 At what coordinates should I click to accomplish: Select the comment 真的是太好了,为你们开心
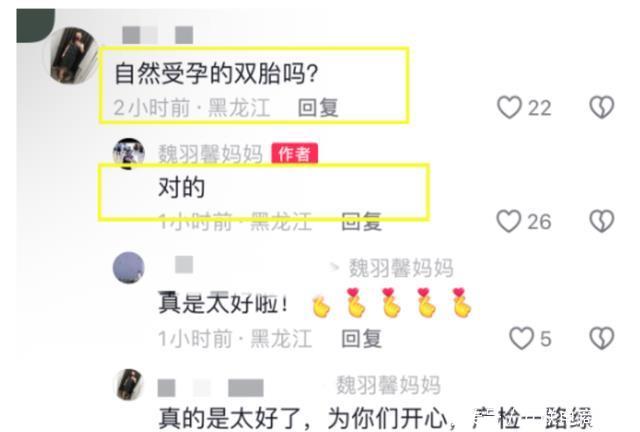pos(307,418)
